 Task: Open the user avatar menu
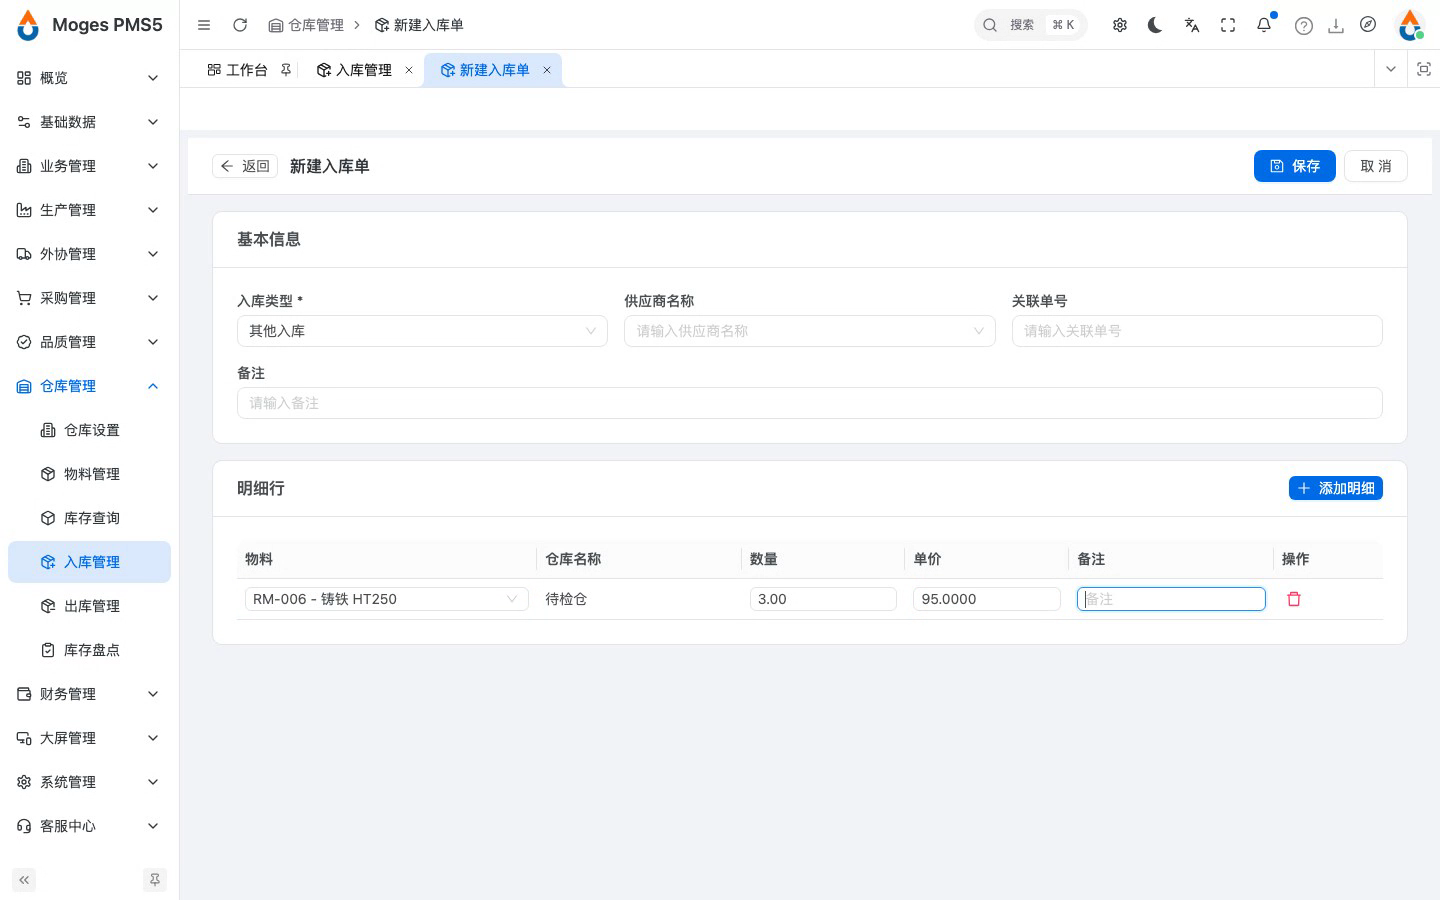pyautogui.click(x=1410, y=25)
